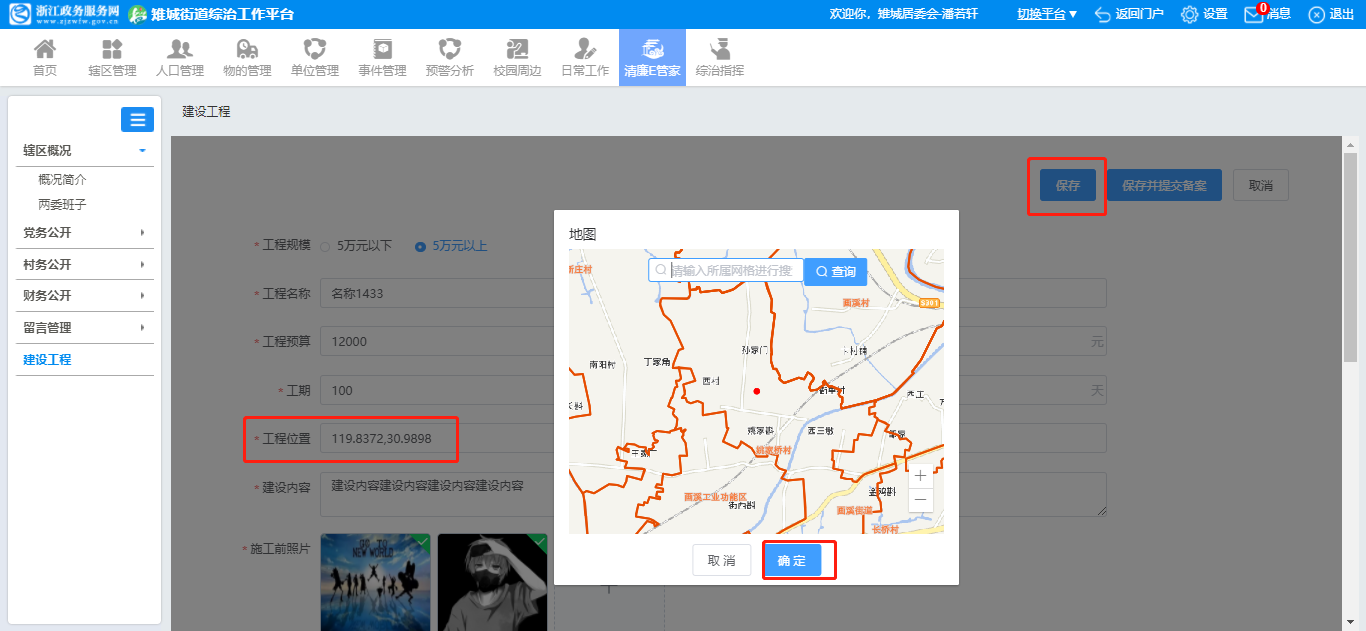Click 确定 to confirm map location
Image resolution: width=1366 pixels, height=631 pixels.
(792, 561)
